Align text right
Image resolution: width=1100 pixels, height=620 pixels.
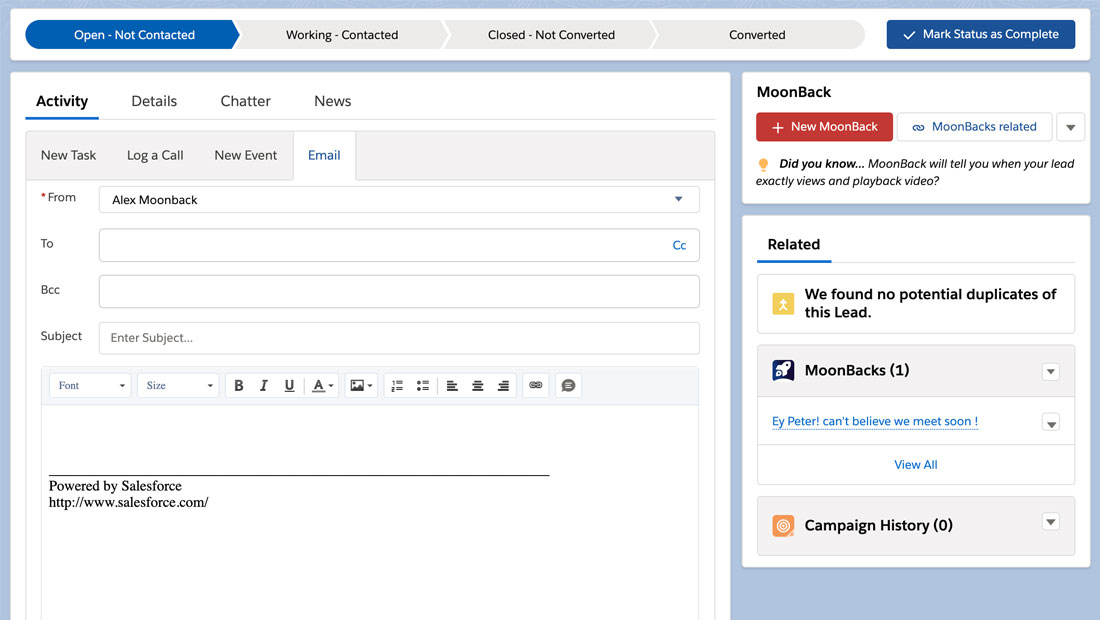click(x=503, y=386)
